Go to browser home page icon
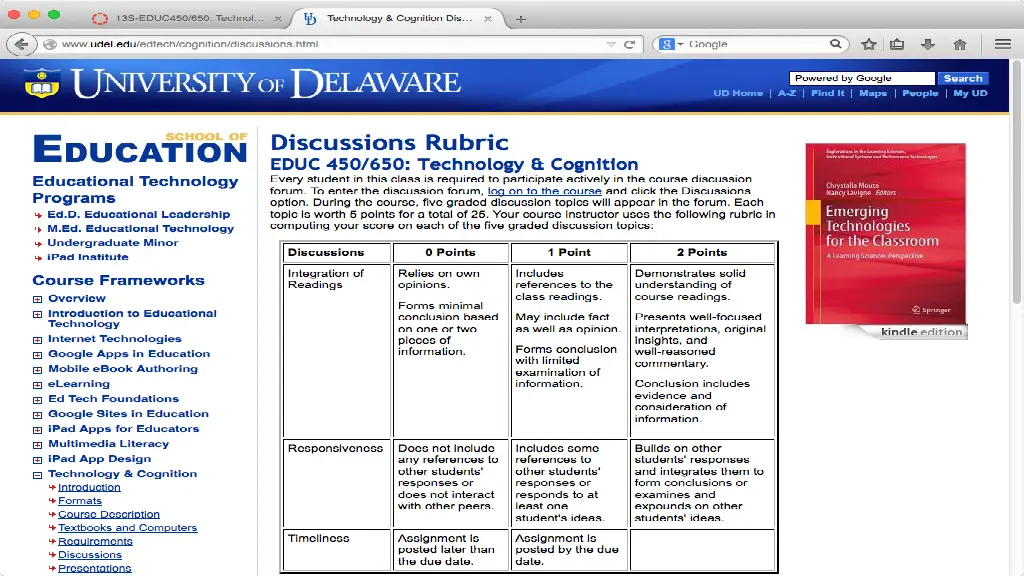Viewport: 1024px width, 576px height. tap(959, 44)
